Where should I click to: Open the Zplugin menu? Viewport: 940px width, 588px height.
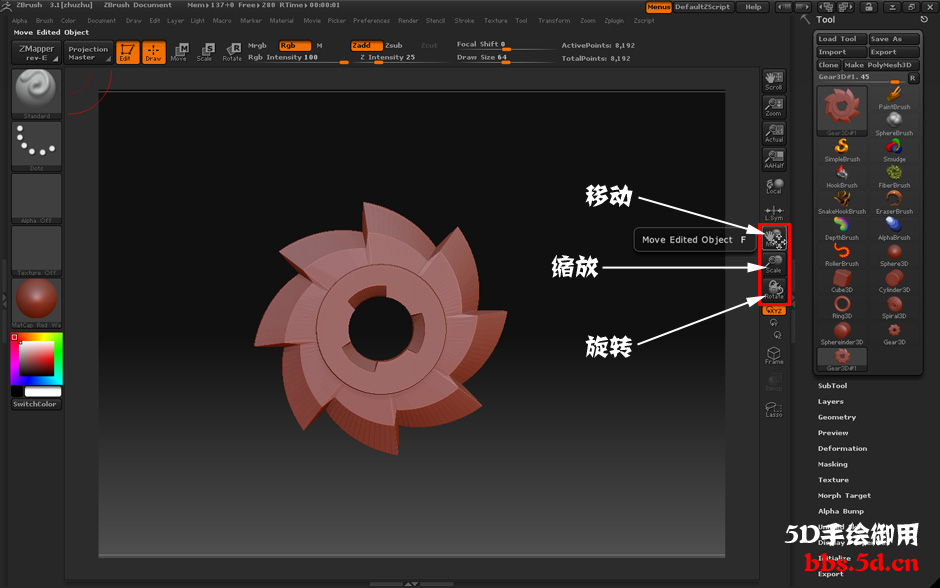[x=614, y=20]
